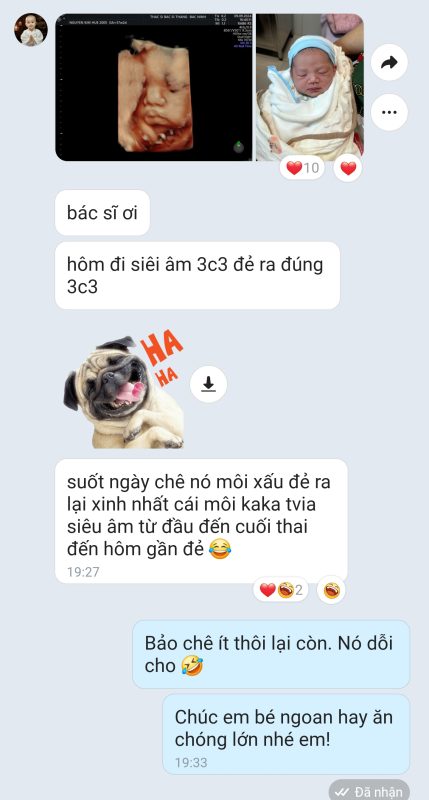Tap the laughing emoji reaction button
Viewport: 429px width, 800px height.
pos(331,590)
